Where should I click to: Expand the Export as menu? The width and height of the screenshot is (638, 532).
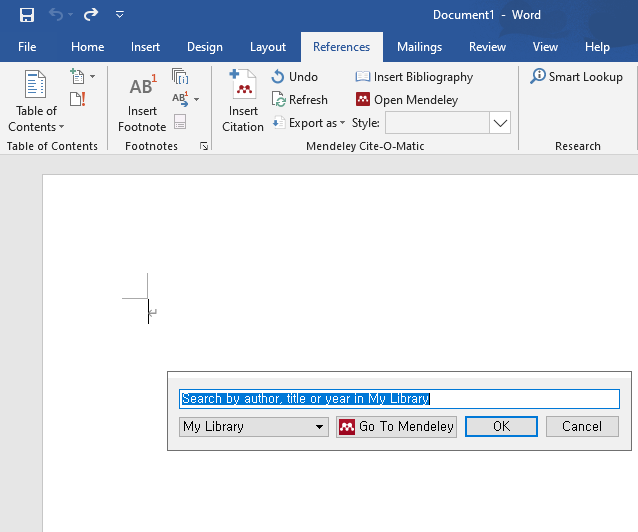pos(308,123)
